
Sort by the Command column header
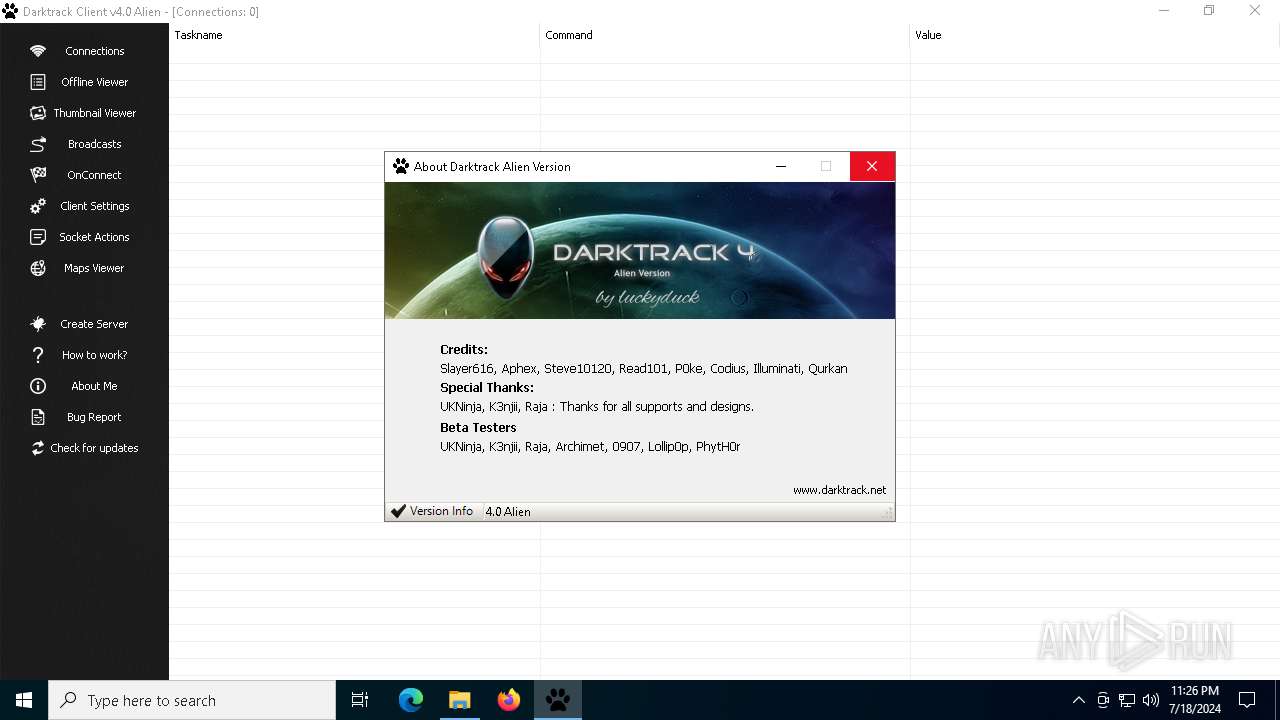(725, 35)
